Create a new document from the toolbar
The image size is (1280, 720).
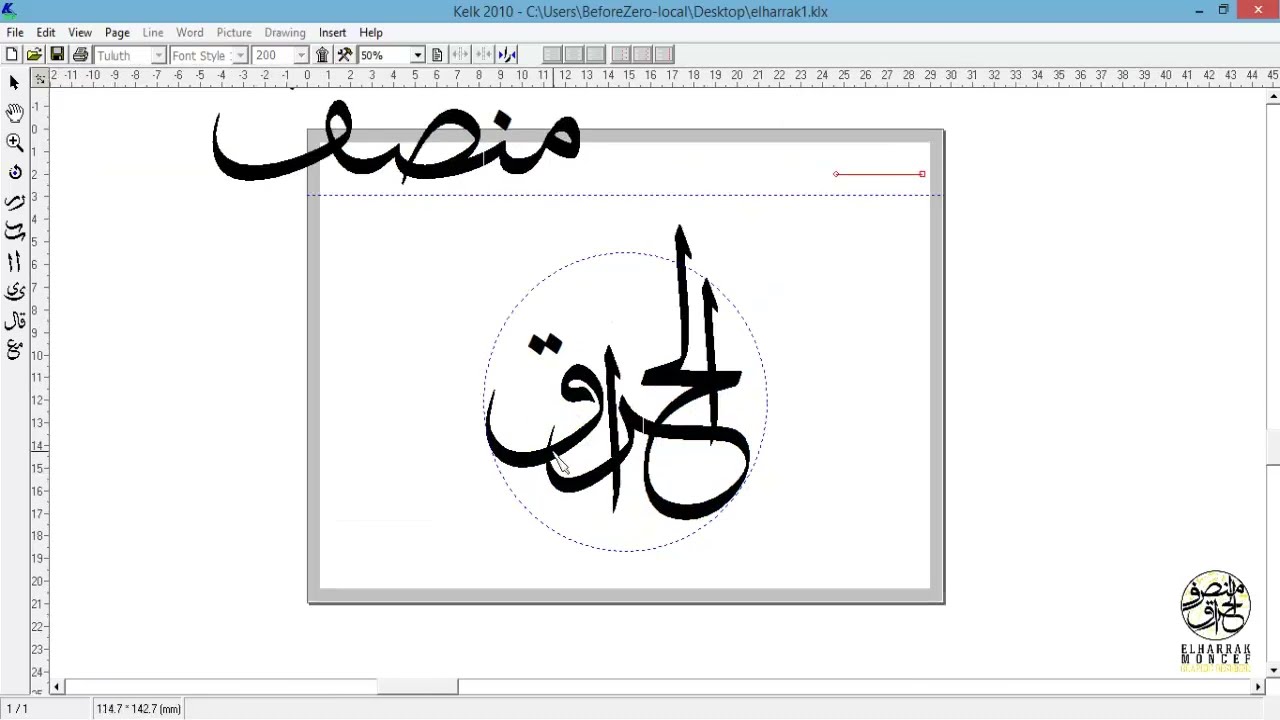(x=11, y=55)
